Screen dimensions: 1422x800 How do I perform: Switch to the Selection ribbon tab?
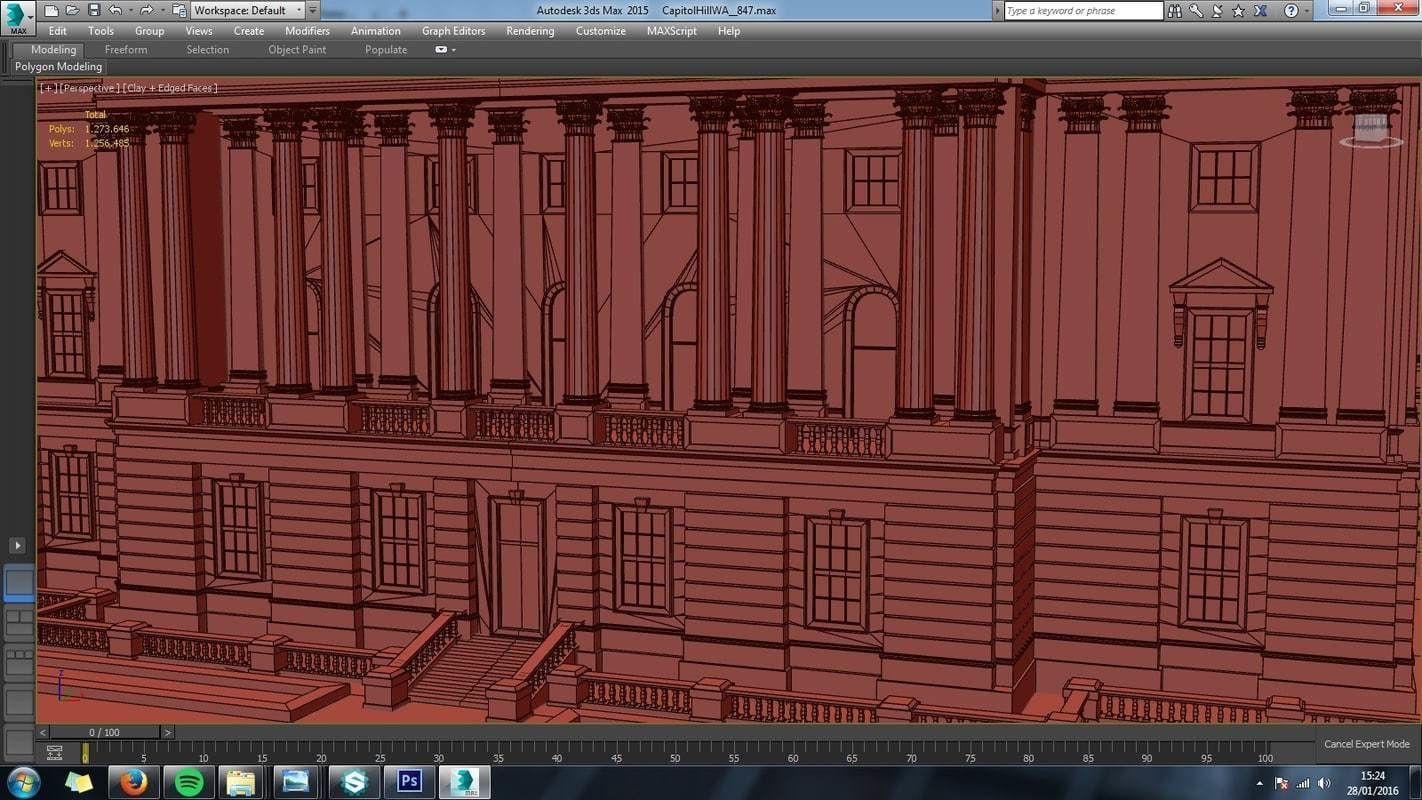tap(208, 50)
